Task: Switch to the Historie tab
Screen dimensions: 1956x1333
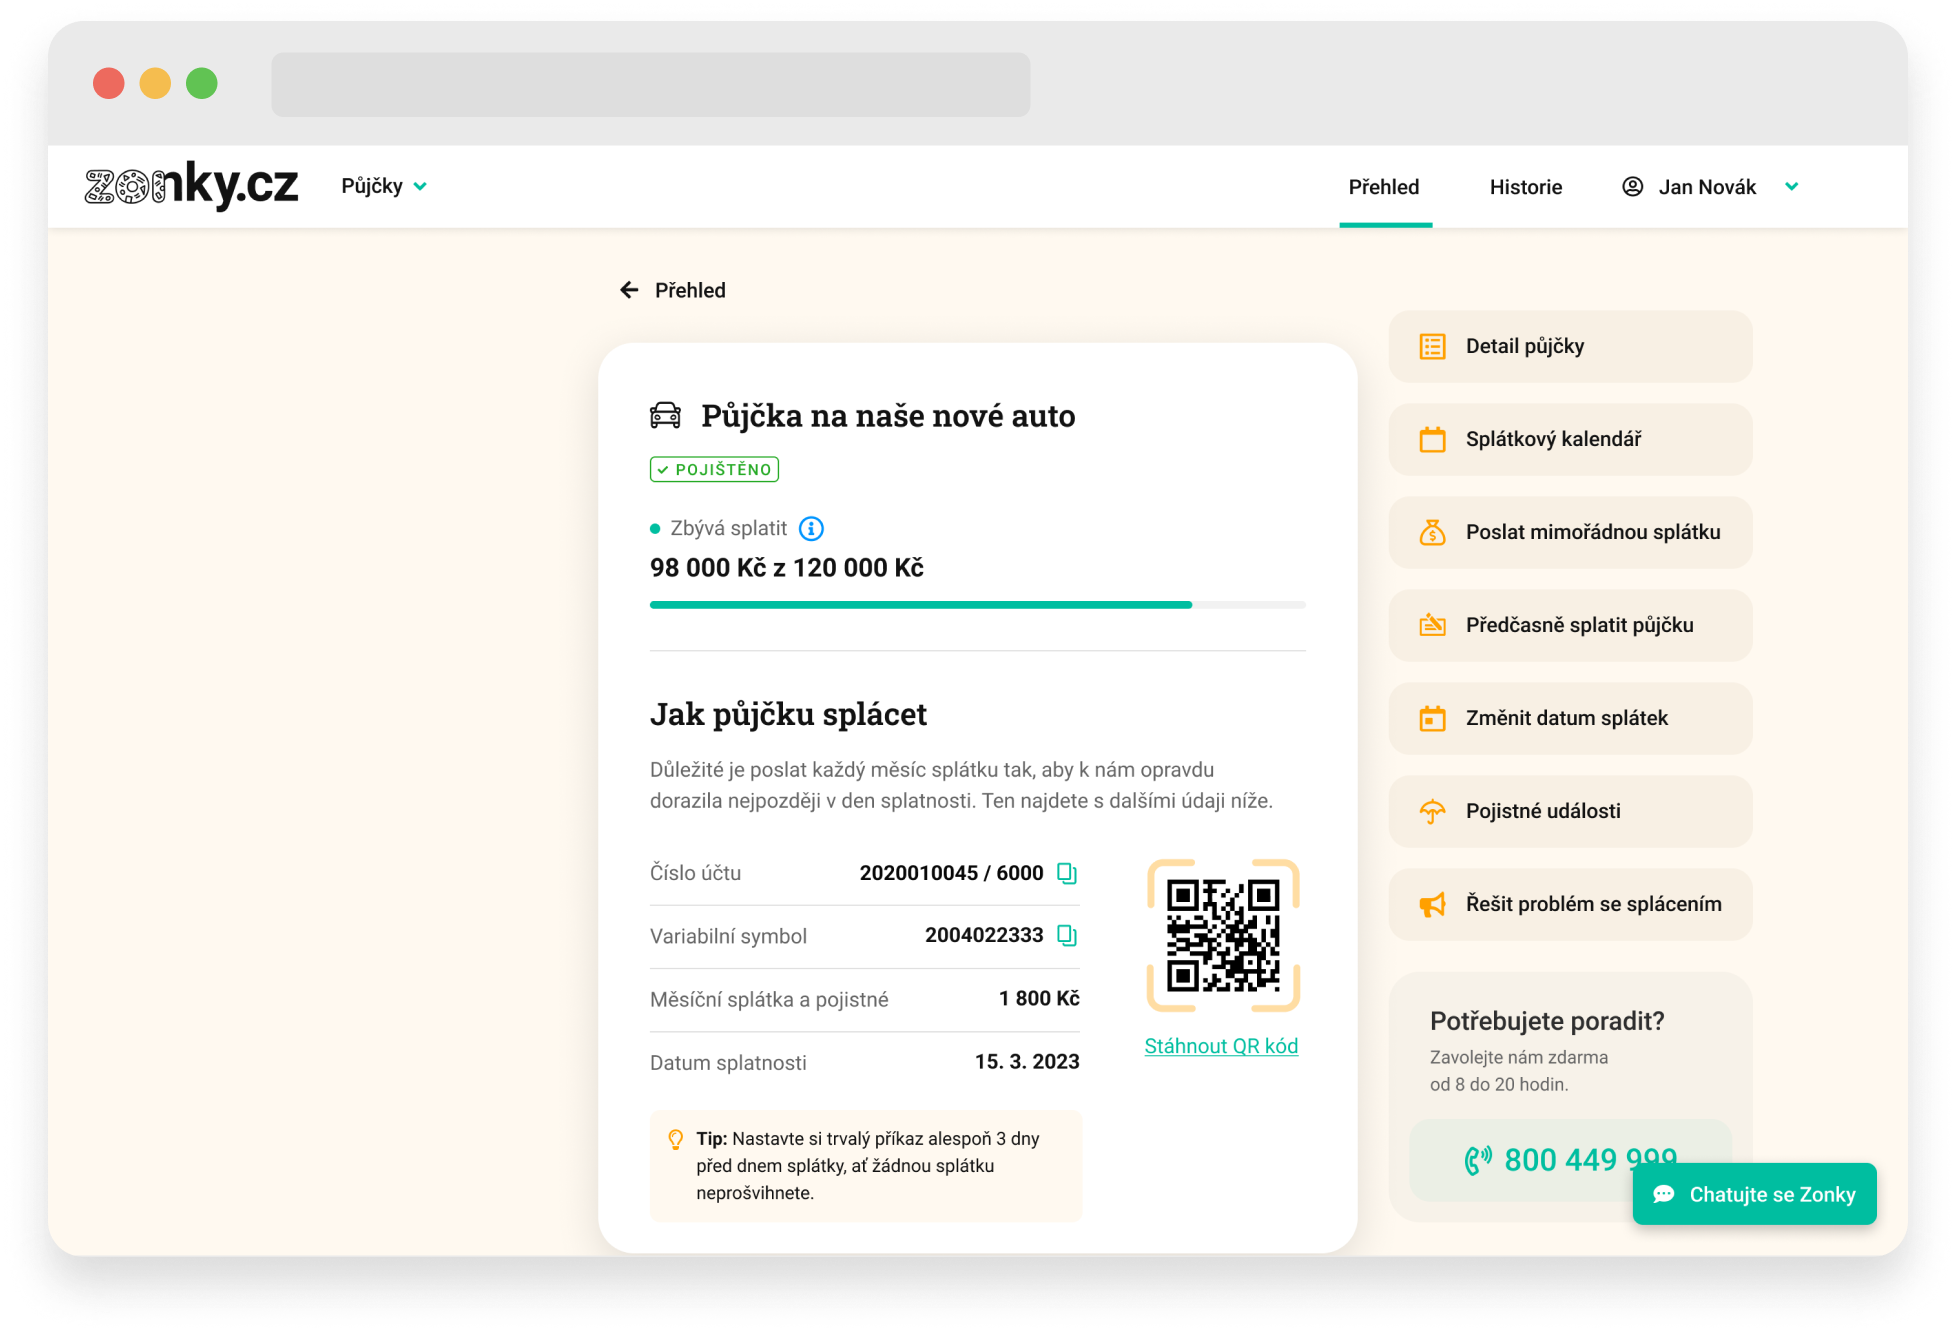Action: (1525, 187)
